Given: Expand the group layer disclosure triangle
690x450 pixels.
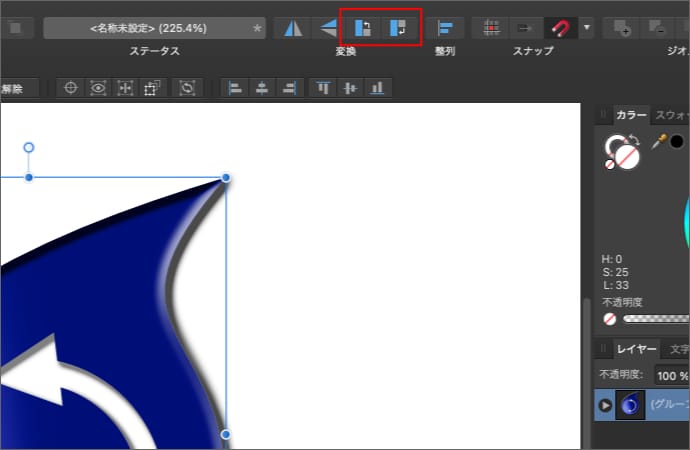Looking at the screenshot, I should point(605,405).
